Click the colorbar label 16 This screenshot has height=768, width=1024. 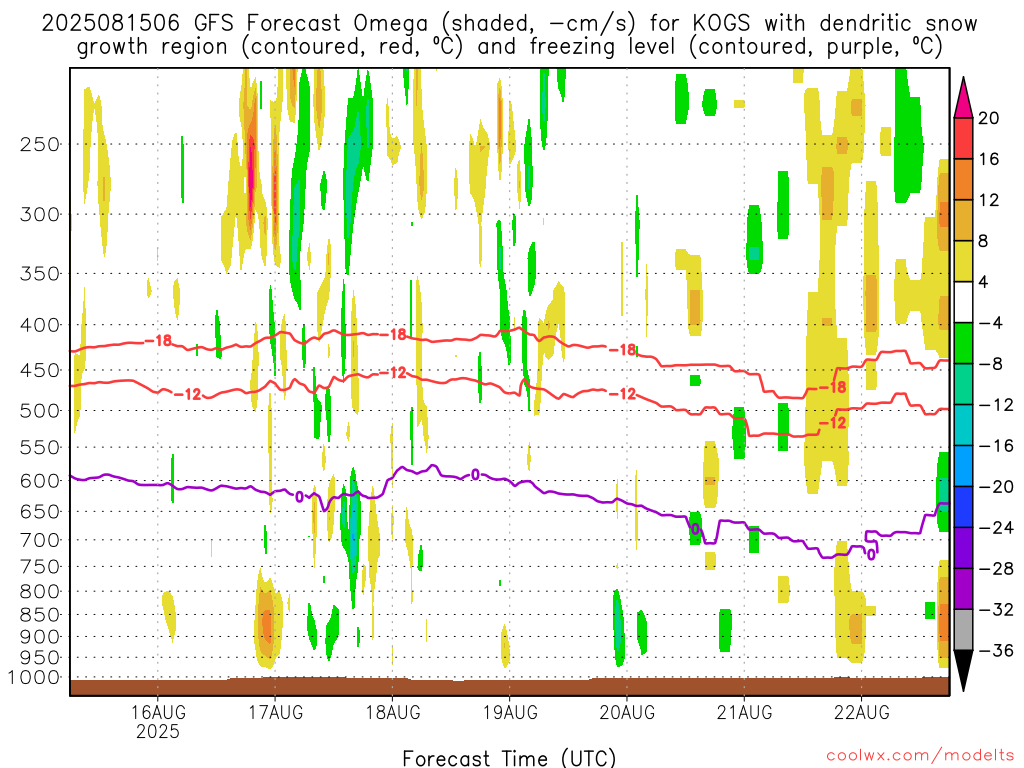989,159
